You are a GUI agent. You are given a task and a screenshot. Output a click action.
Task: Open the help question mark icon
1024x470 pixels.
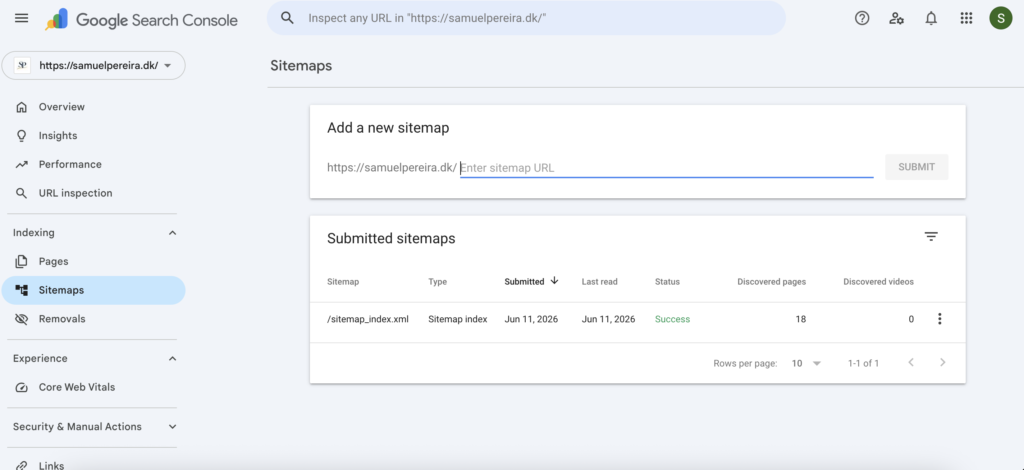coord(862,18)
